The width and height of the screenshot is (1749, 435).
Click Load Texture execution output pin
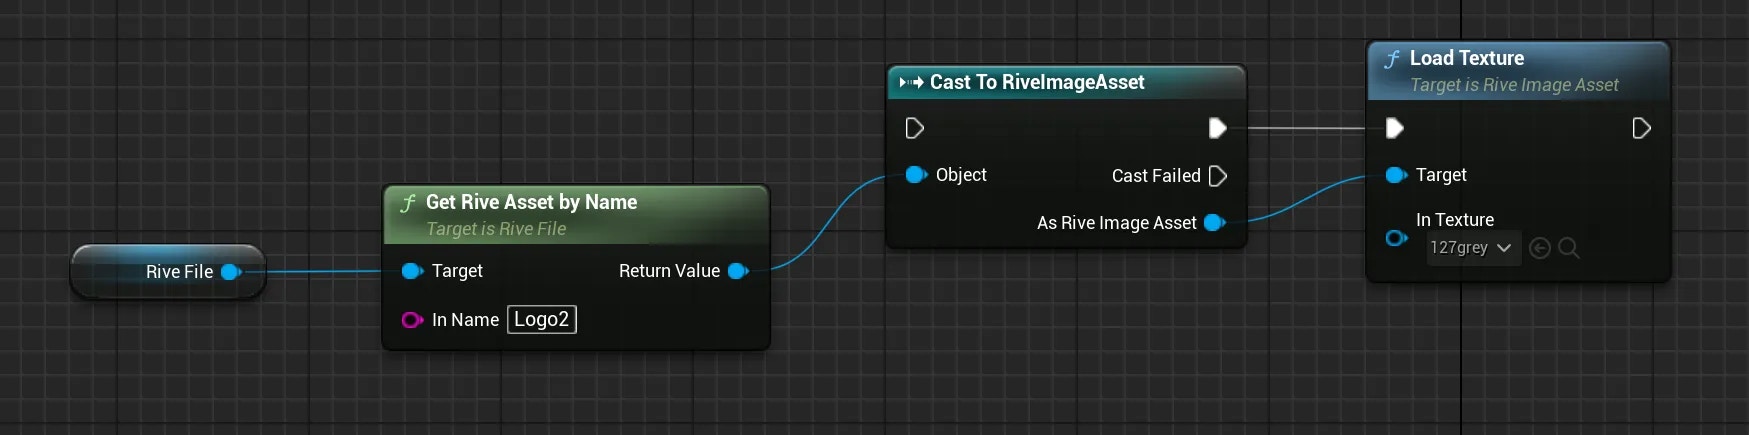[x=1641, y=128]
